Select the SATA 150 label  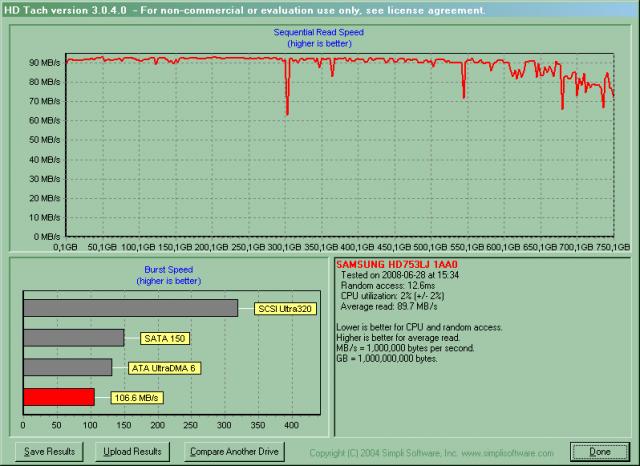[165, 338]
